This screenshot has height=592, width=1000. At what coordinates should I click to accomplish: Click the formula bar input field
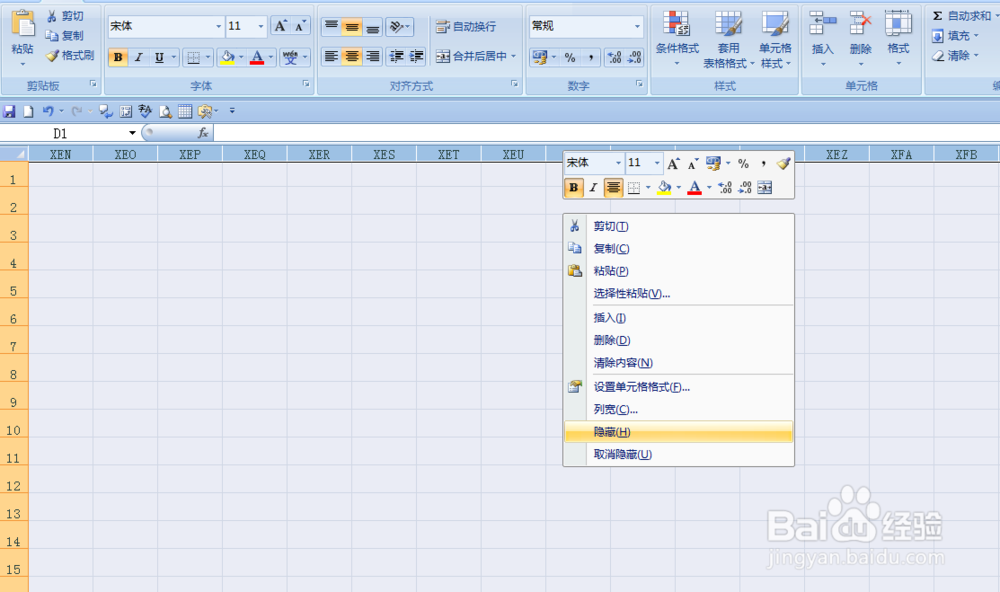click(606, 133)
